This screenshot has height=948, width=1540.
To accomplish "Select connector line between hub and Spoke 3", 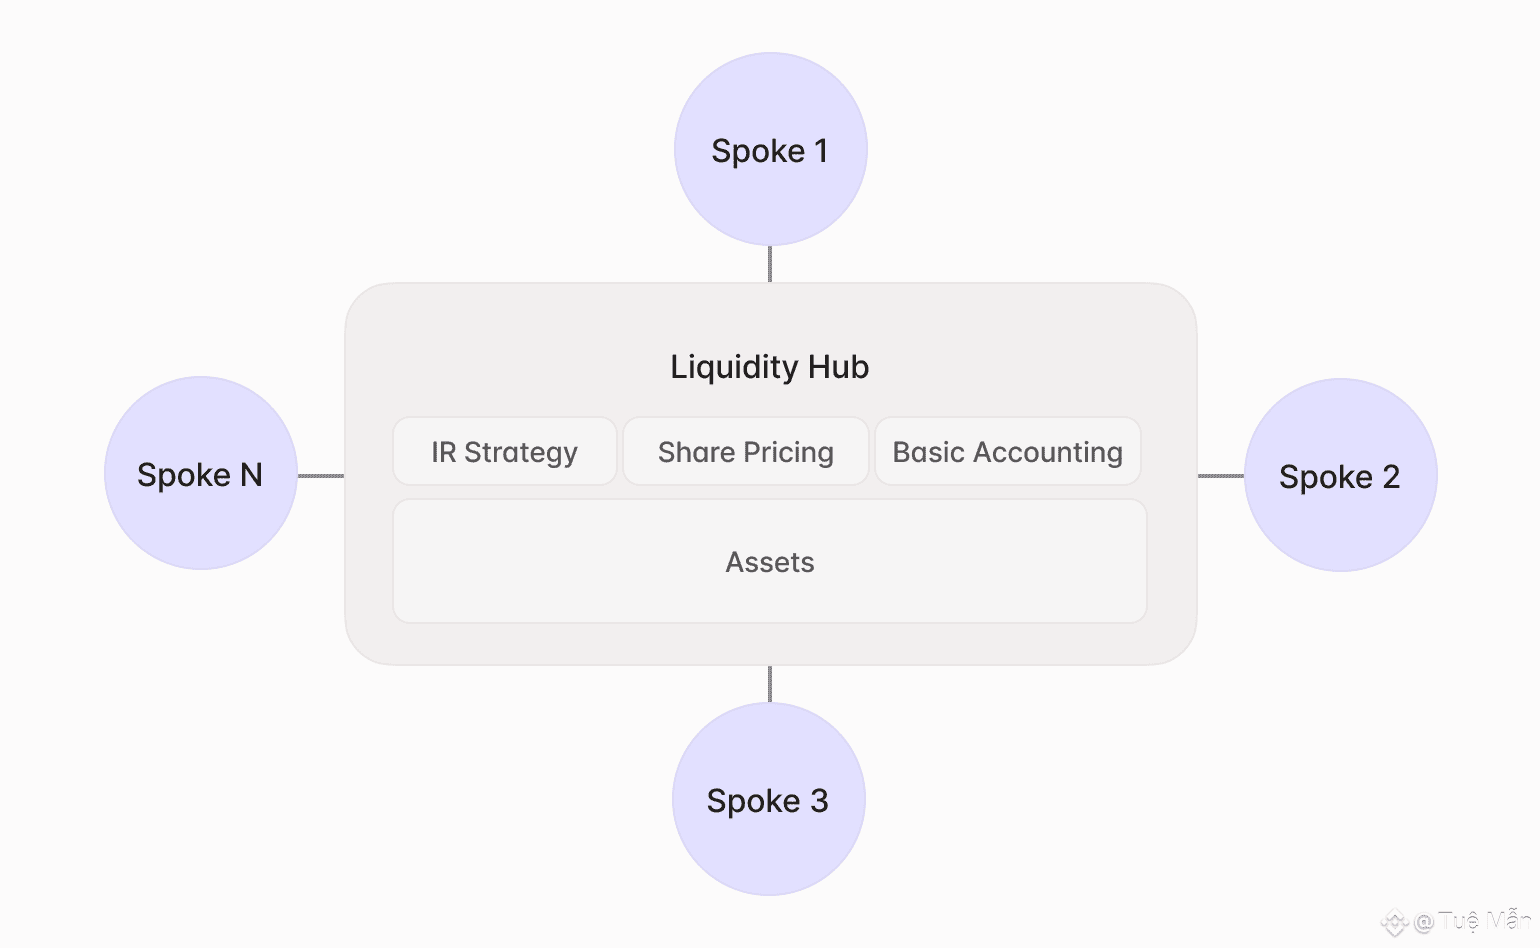I will 770,684.
